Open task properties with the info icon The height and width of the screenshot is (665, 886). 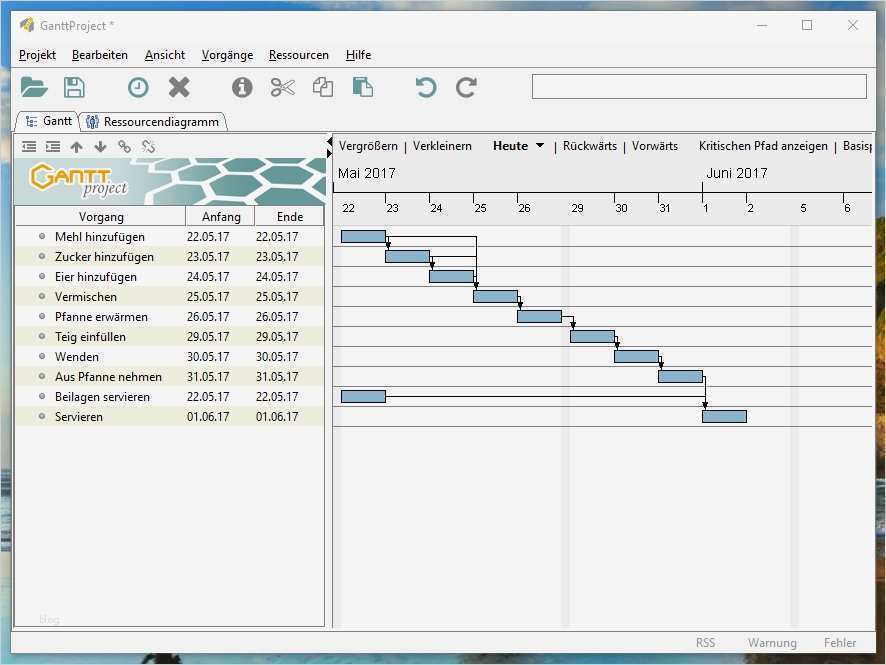pyautogui.click(x=241, y=87)
